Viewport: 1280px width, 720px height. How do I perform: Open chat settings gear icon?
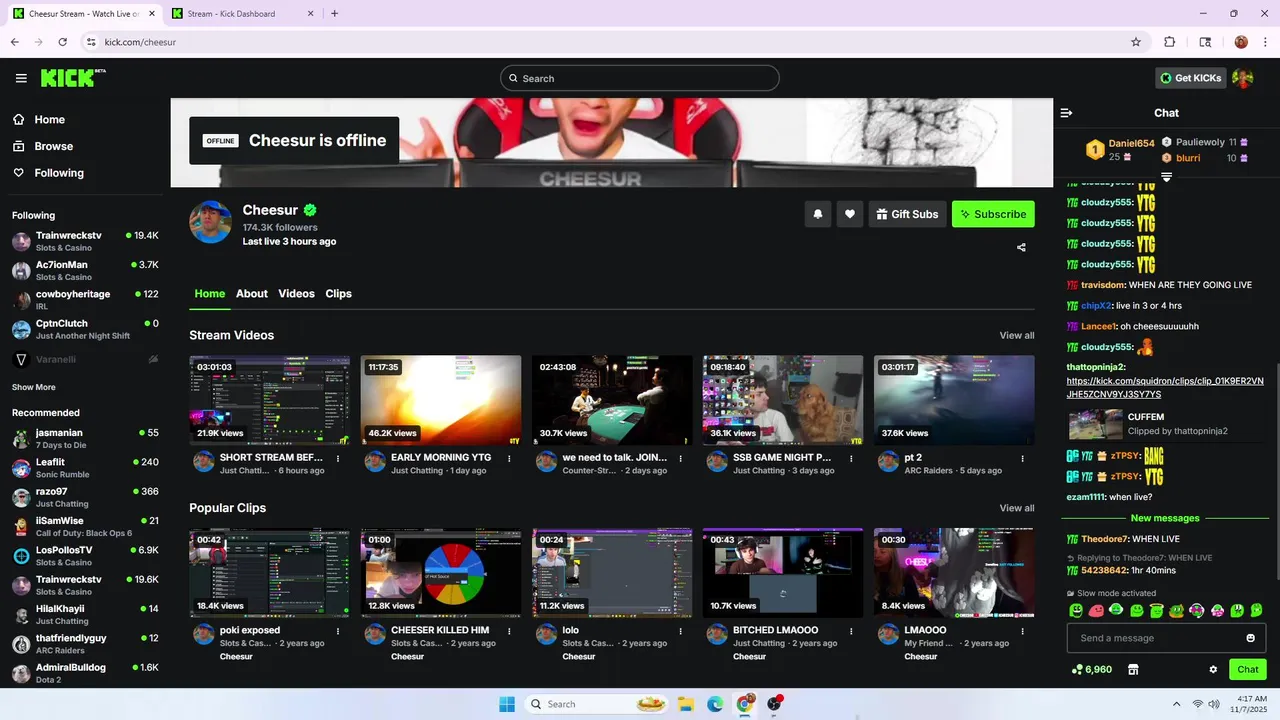[1213, 670]
